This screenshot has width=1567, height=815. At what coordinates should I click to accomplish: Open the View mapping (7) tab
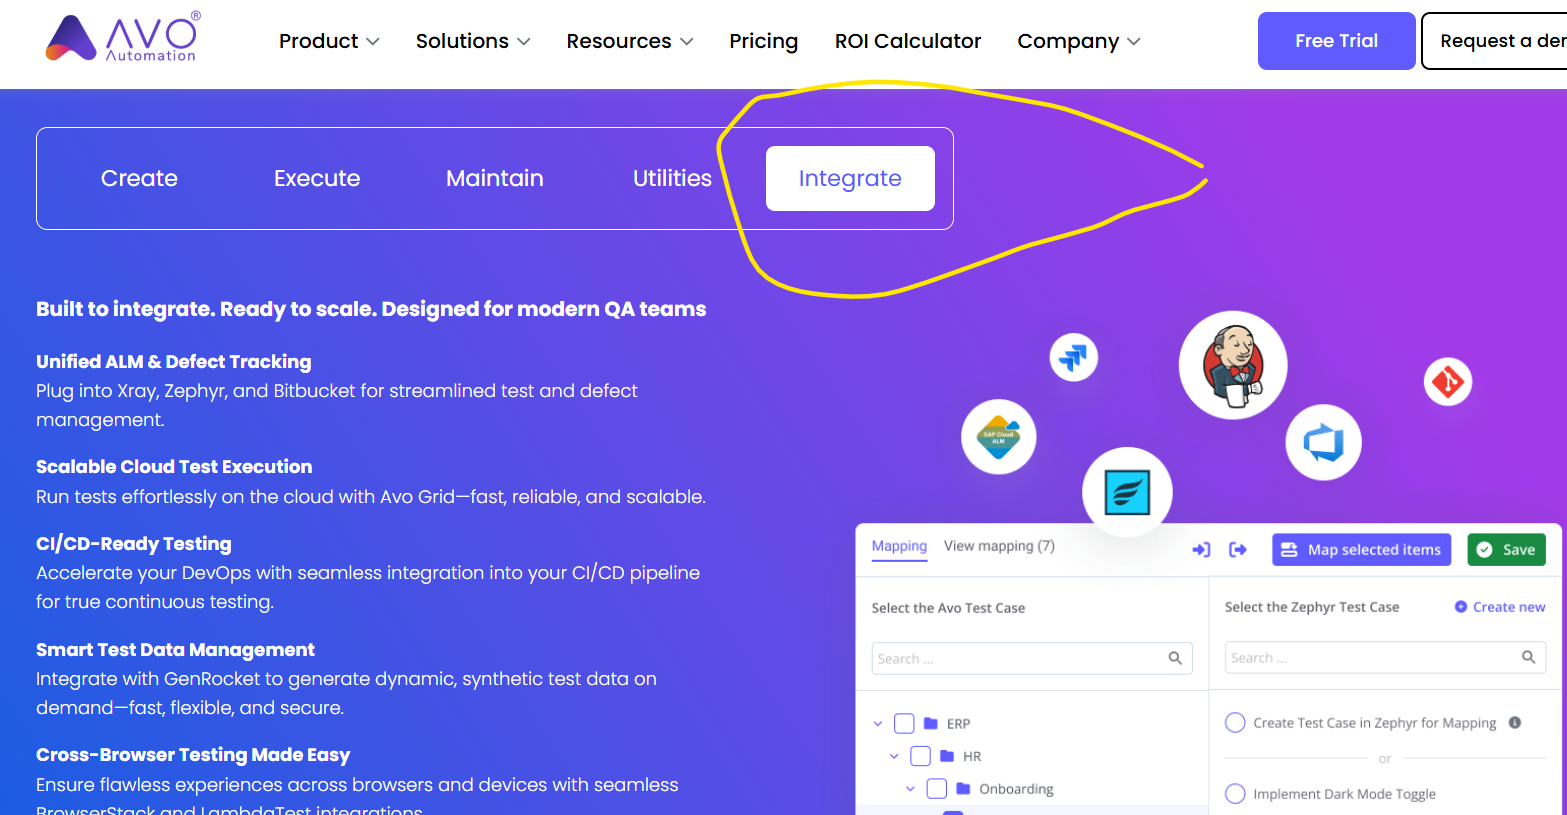(998, 546)
